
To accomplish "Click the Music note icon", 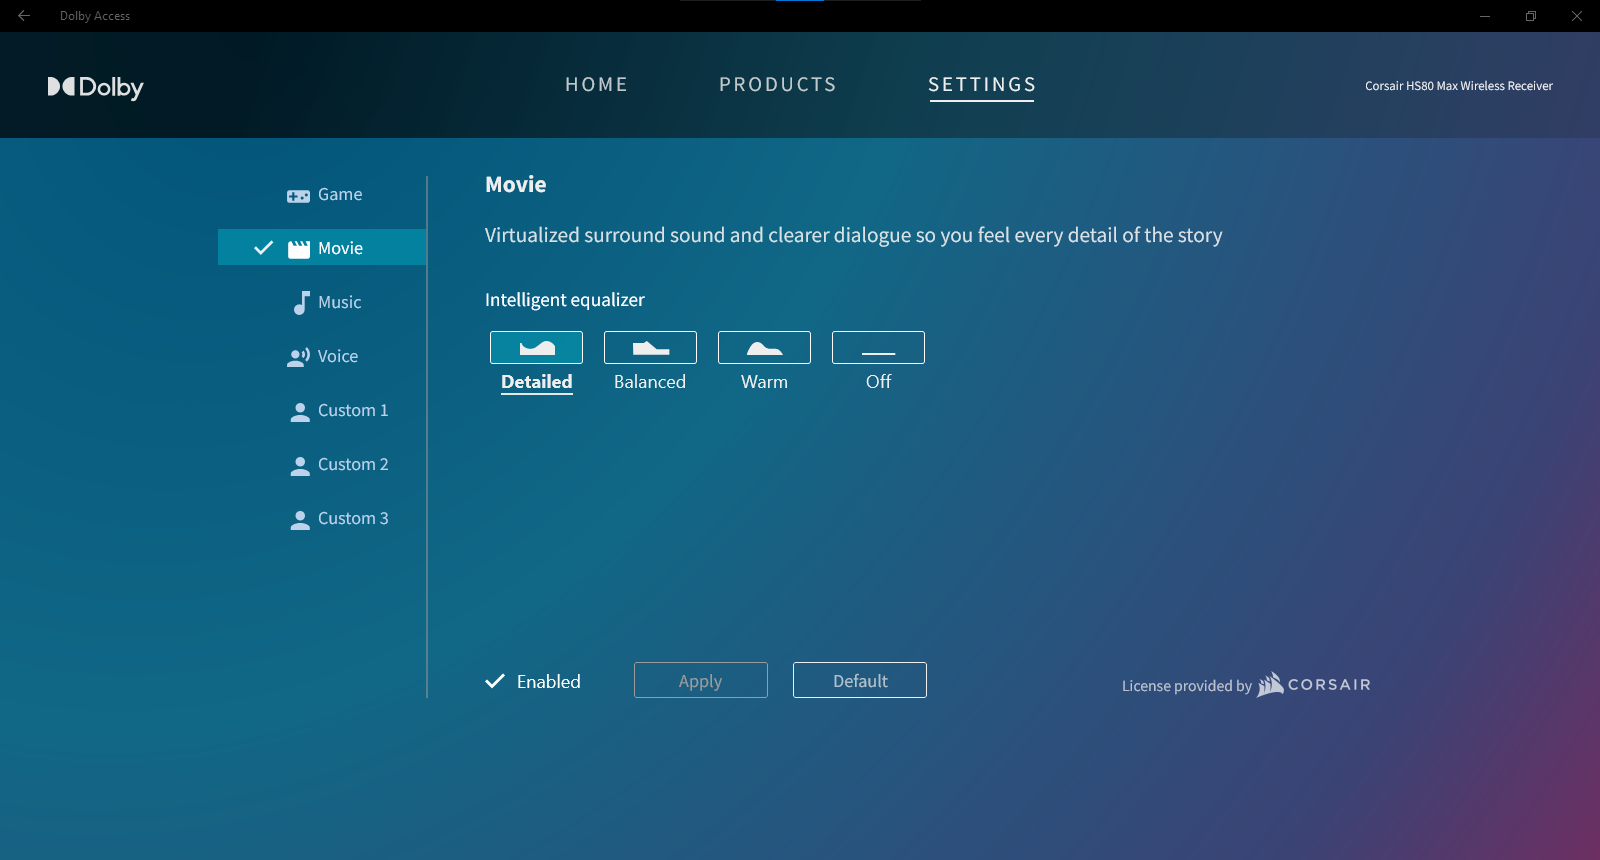I will click(x=301, y=303).
